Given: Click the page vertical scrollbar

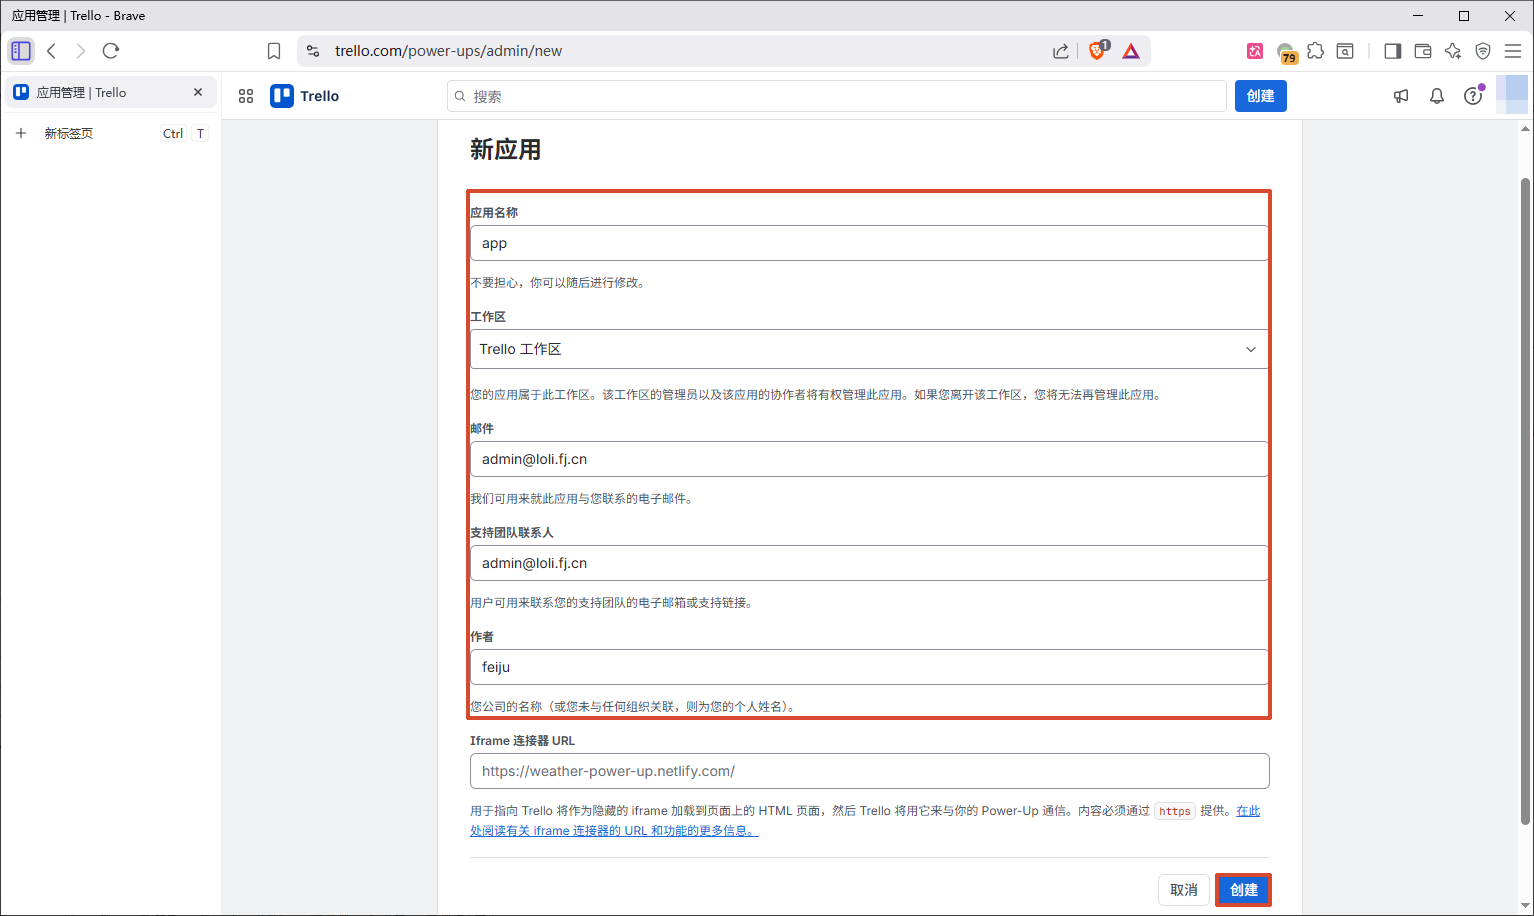Looking at the screenshot, I should coord(1526,500).
